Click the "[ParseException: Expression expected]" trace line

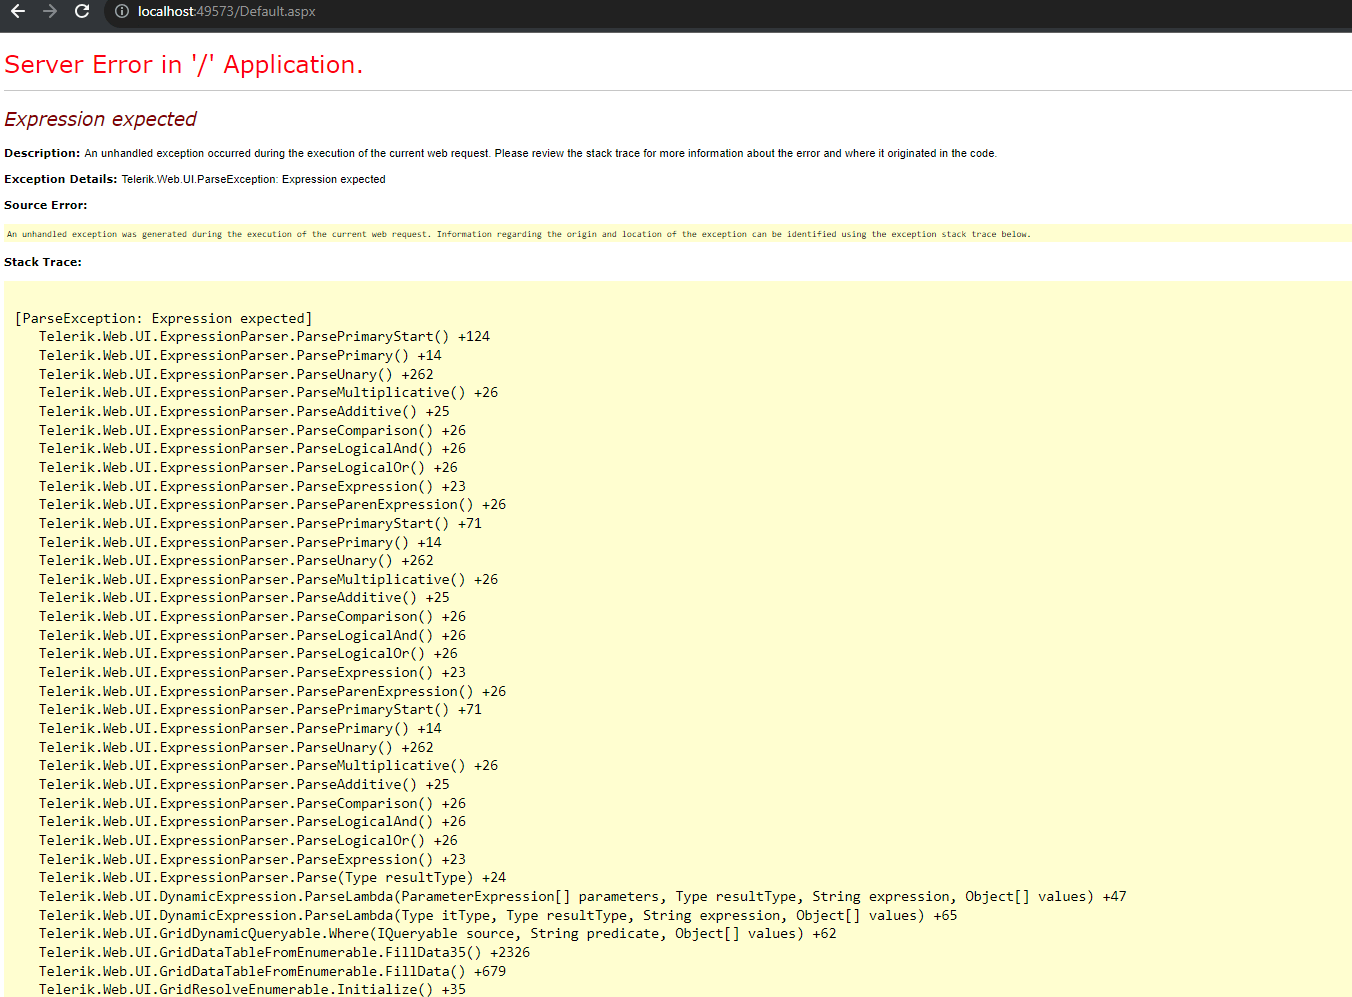tap(163, 319)
